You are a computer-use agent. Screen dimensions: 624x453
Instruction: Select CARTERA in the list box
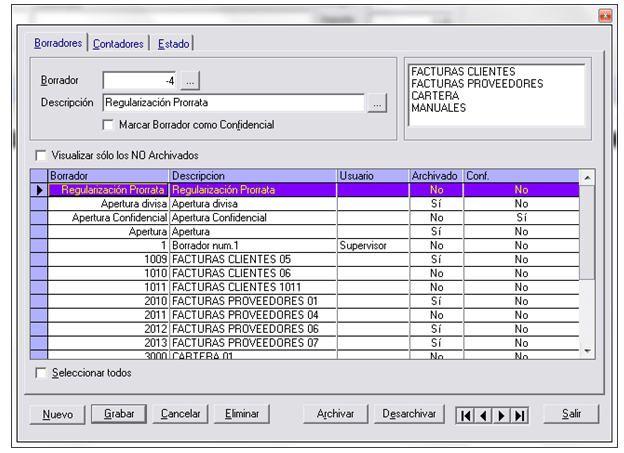435,96
